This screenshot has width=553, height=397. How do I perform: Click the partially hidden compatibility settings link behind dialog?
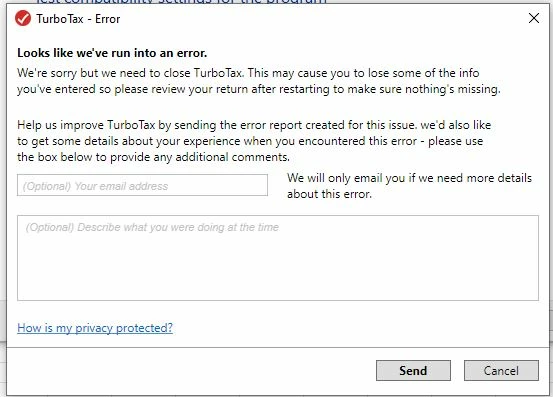pos(181,2)
